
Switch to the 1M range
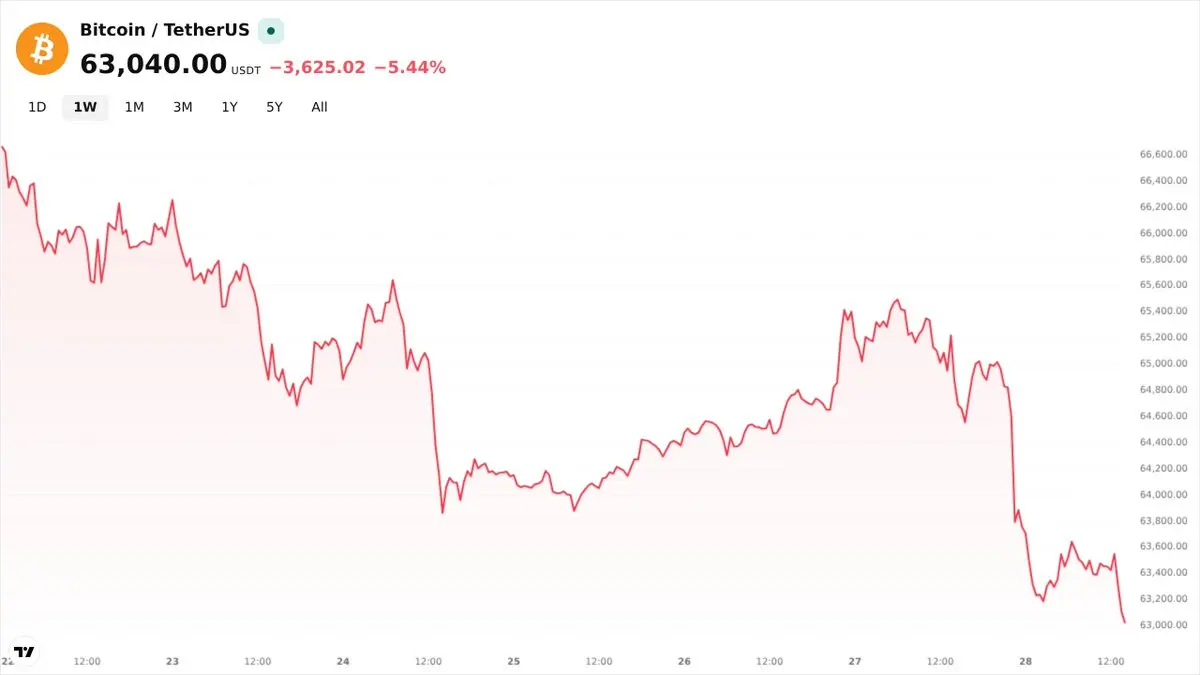[134, 107]
